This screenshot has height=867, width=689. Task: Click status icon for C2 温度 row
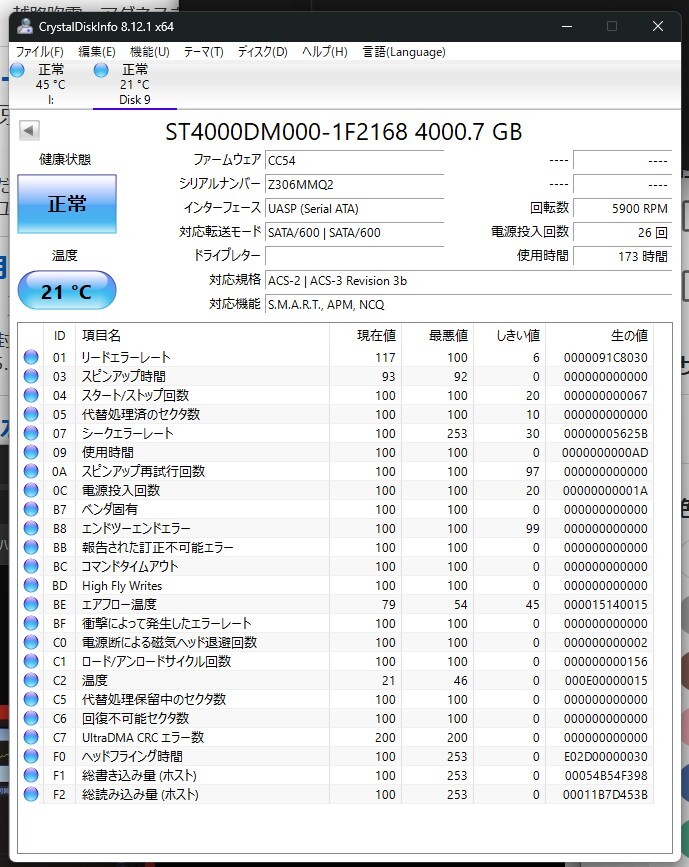(x=31, y=680)
